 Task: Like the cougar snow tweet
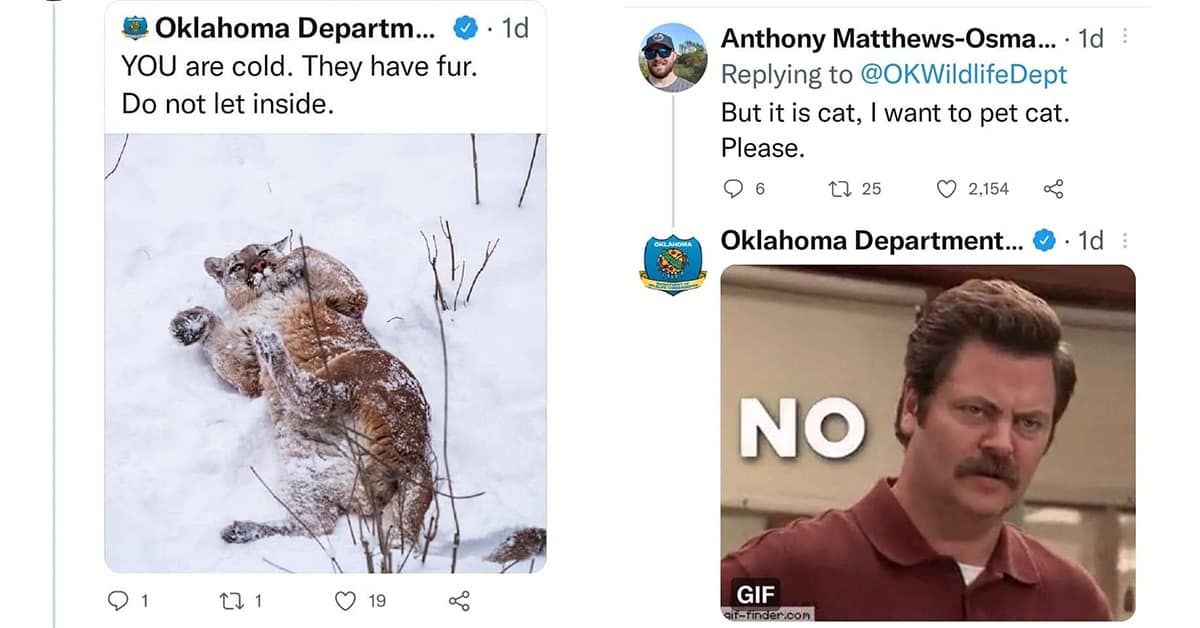[x=346, y=601]
